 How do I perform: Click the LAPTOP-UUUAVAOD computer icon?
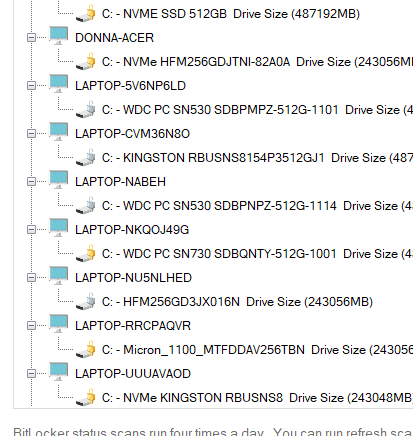coord(58,372)
